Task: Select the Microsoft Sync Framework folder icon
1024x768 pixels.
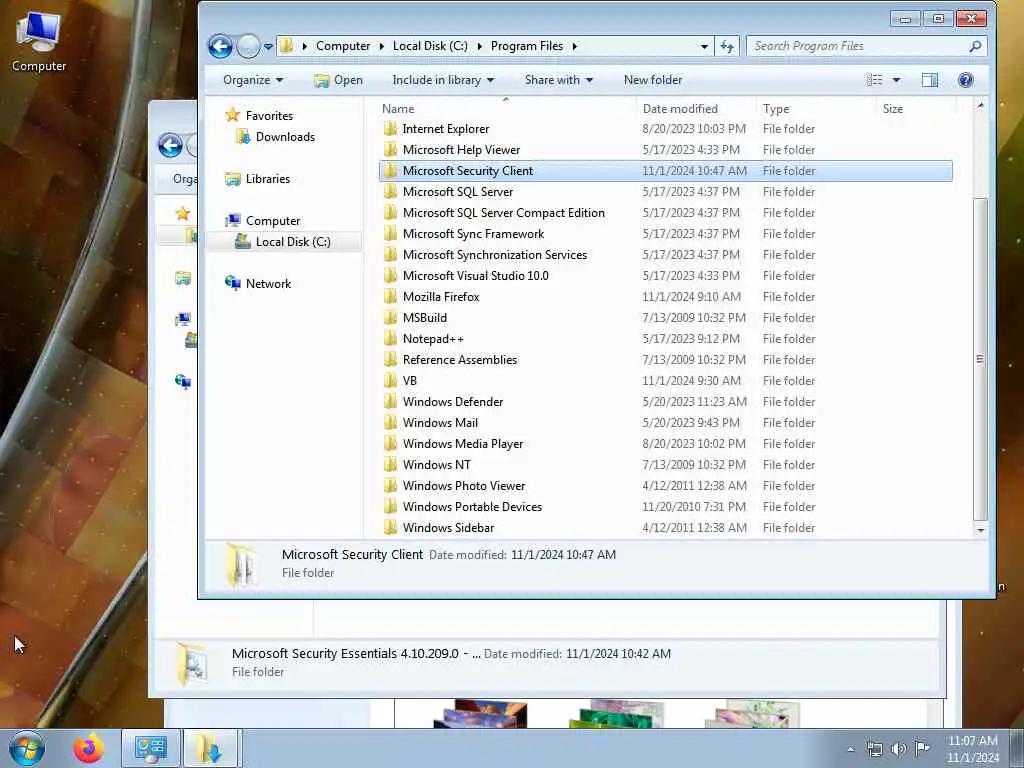Action: click(391, 233)
